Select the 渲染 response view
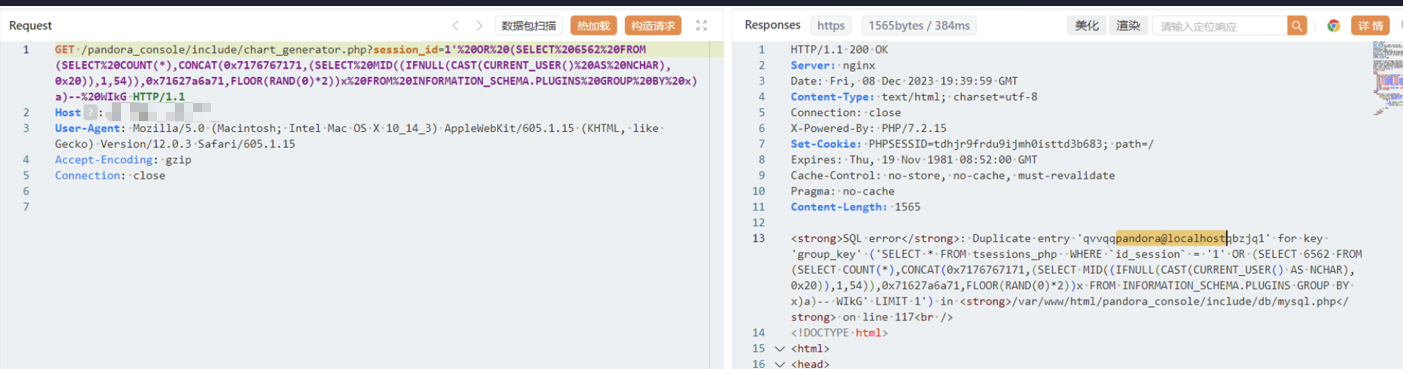Viewport: 1403px width, 369px height. pyautogui.click(x=1127, y=25)
